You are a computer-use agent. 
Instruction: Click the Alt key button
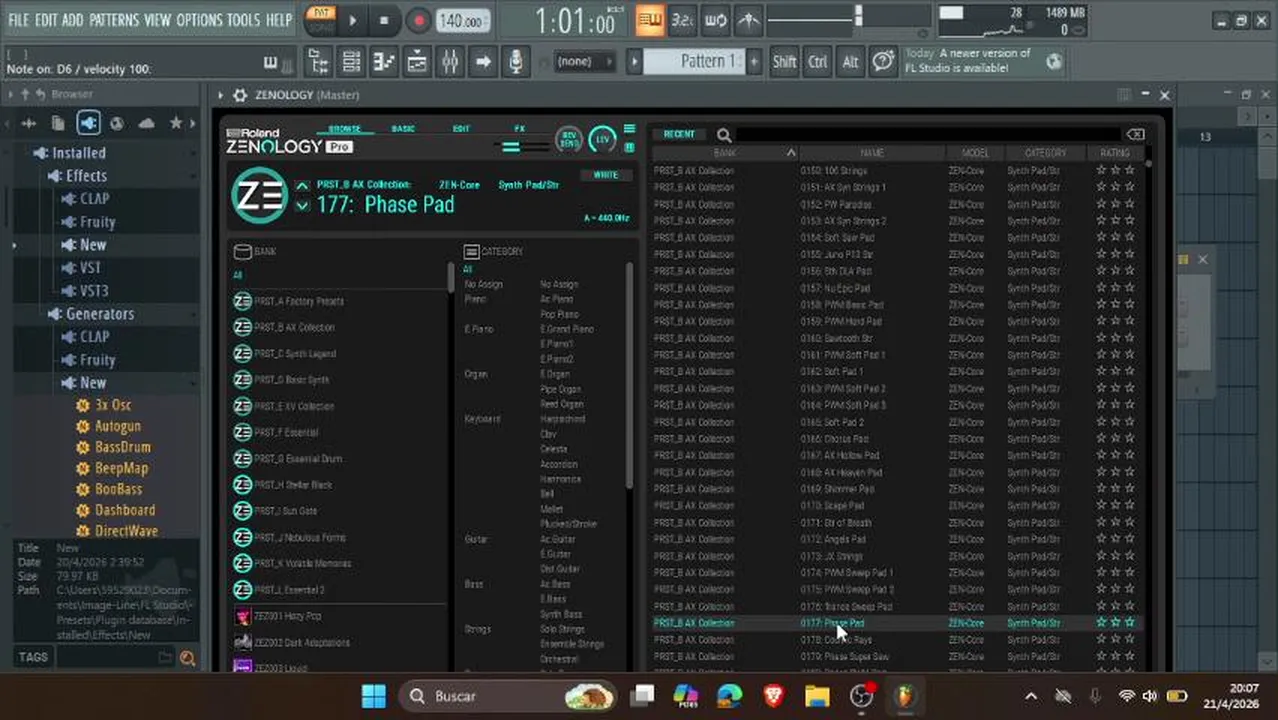850,62
